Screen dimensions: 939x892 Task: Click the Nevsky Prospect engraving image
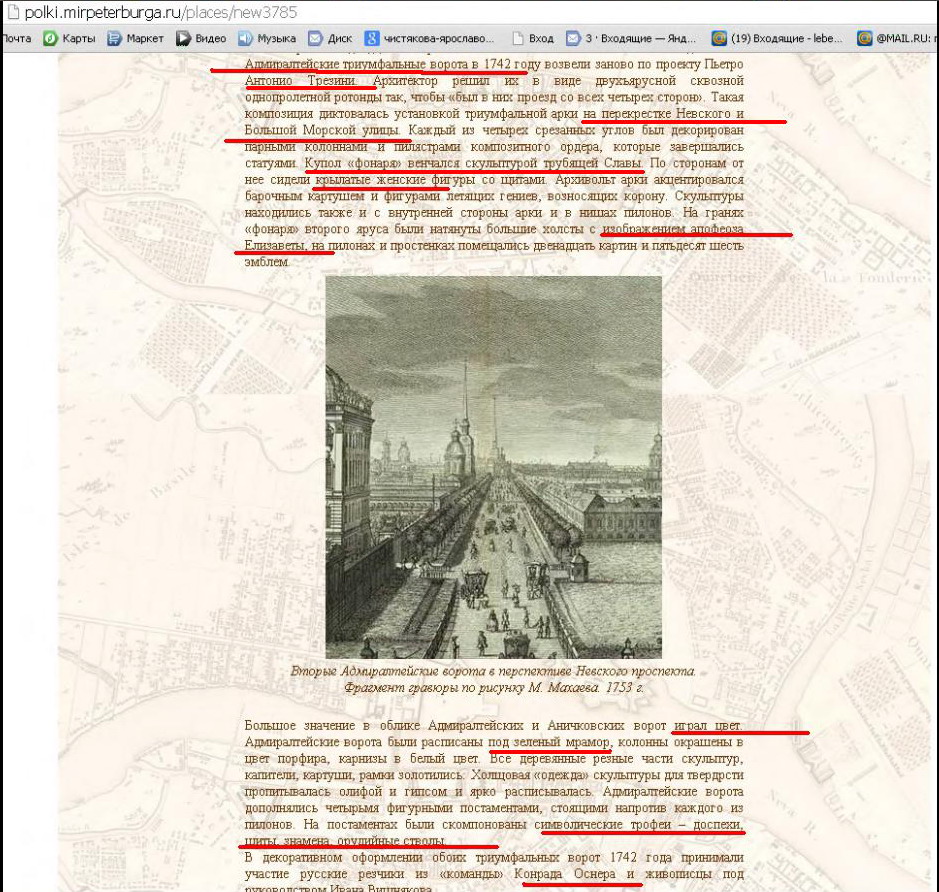pyautogui.click(x=493, y=467)
